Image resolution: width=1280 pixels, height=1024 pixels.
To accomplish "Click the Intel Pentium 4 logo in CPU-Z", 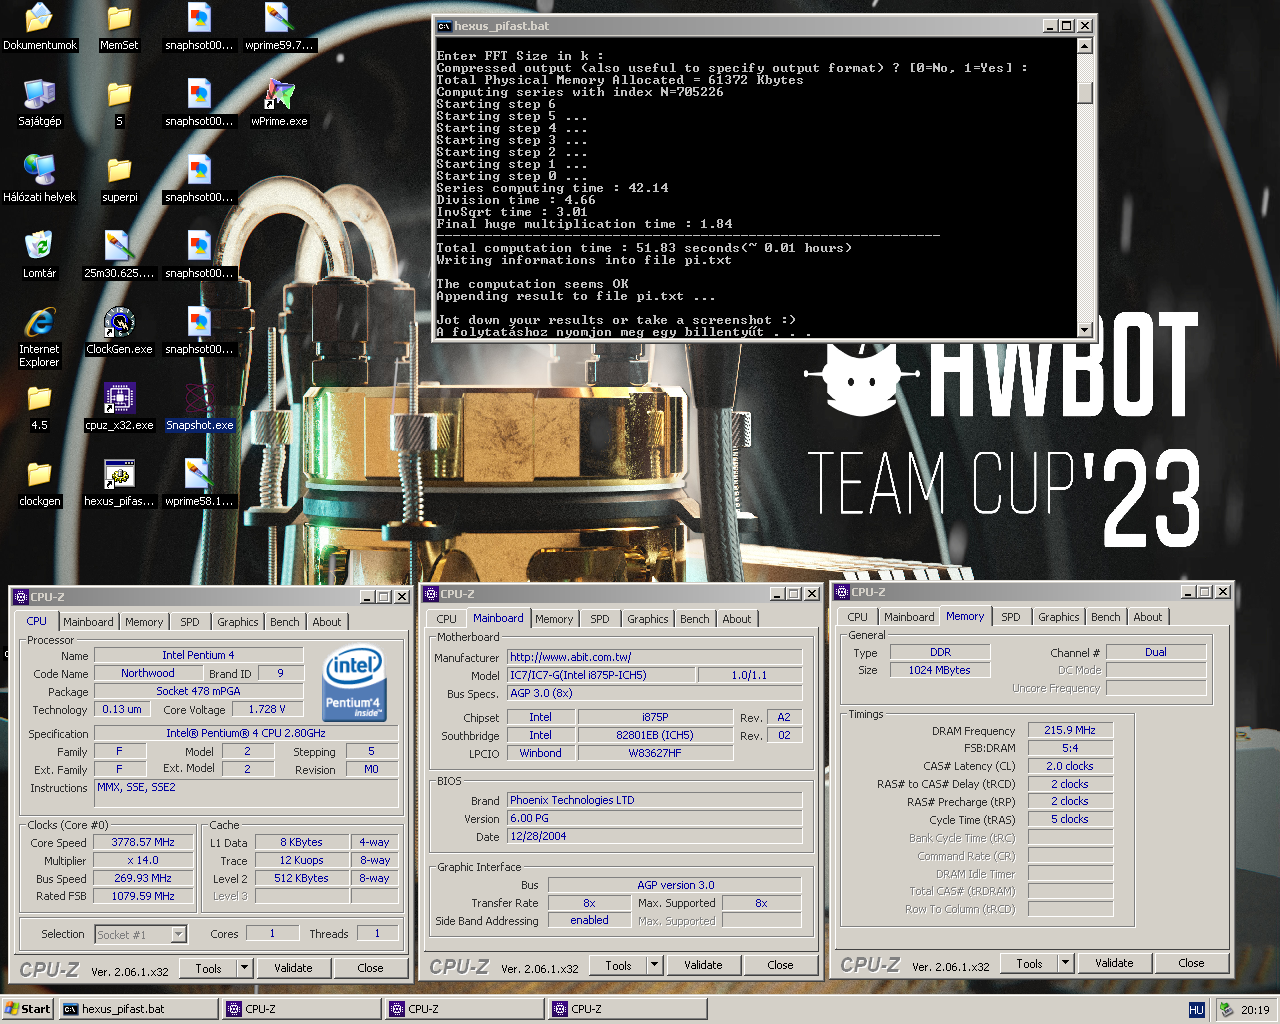I will (354, 683).
